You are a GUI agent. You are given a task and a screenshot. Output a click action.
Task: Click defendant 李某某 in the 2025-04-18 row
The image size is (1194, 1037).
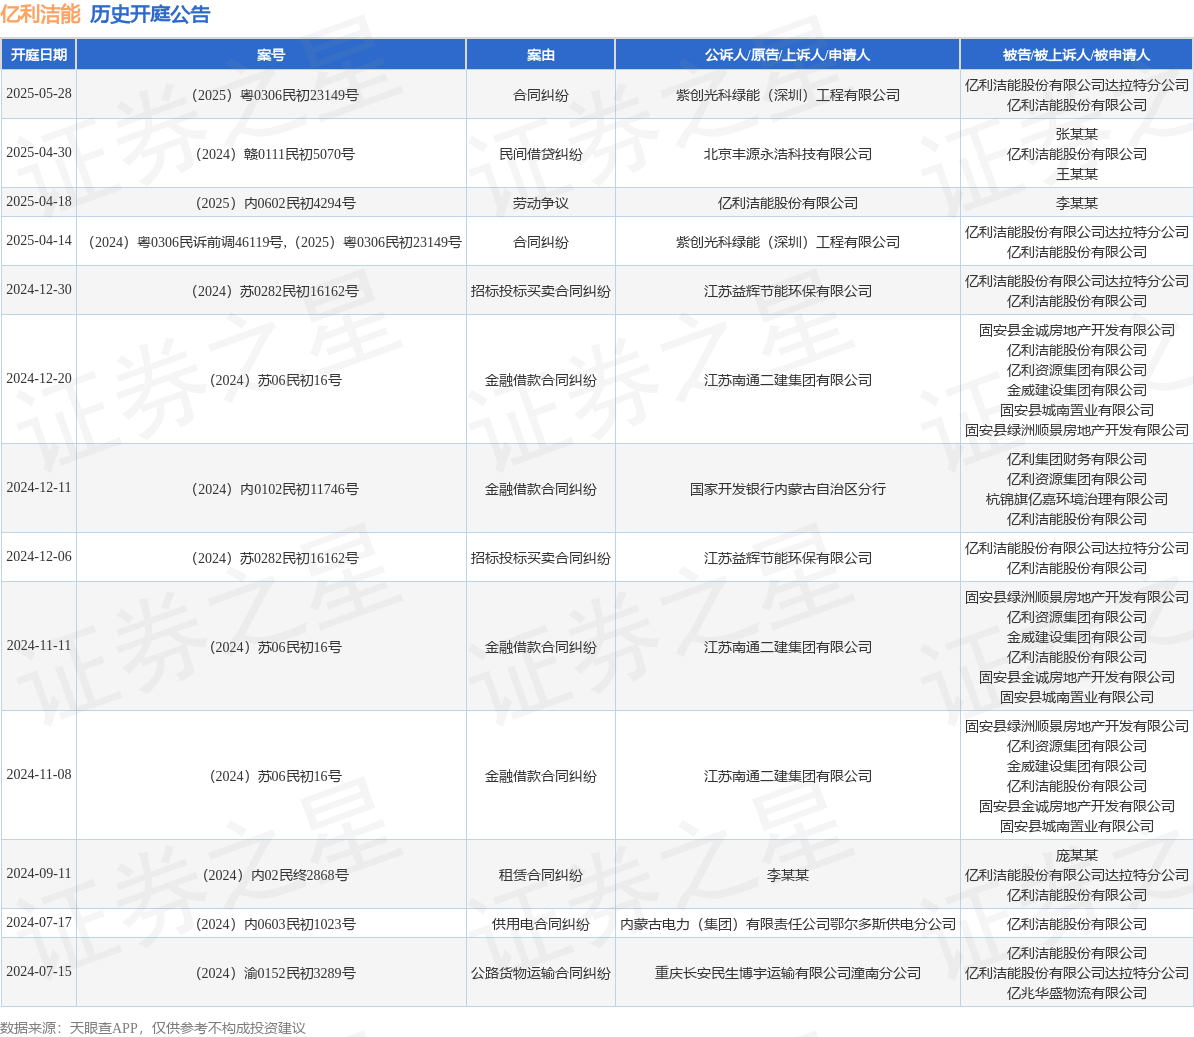tap(1077, 203)
